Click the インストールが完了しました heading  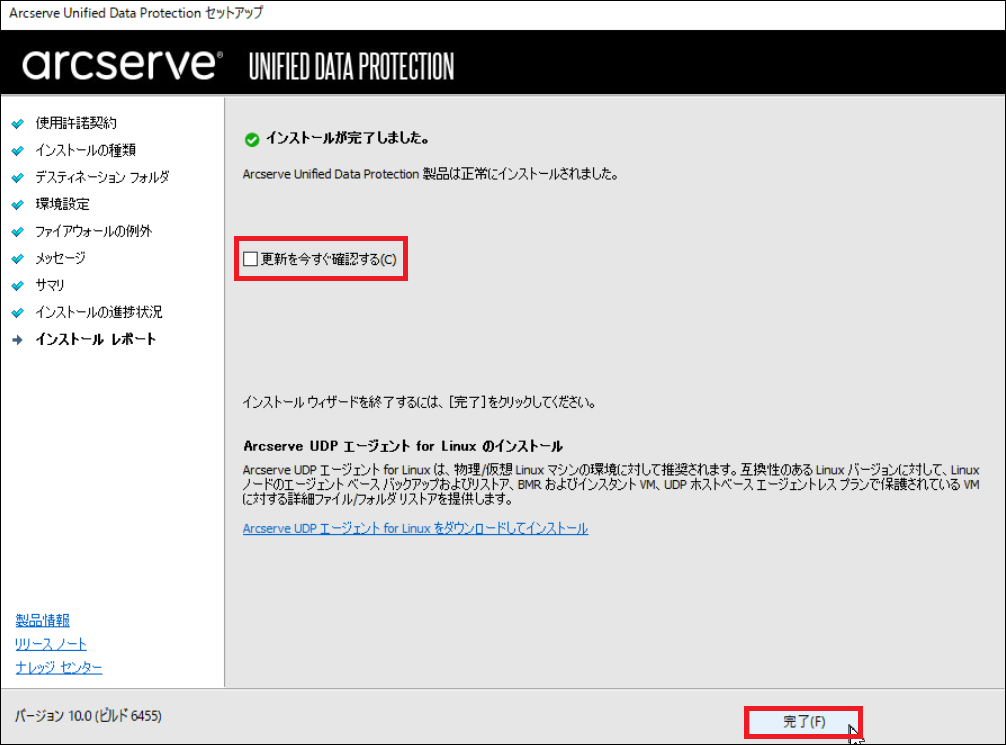[347, 138]
